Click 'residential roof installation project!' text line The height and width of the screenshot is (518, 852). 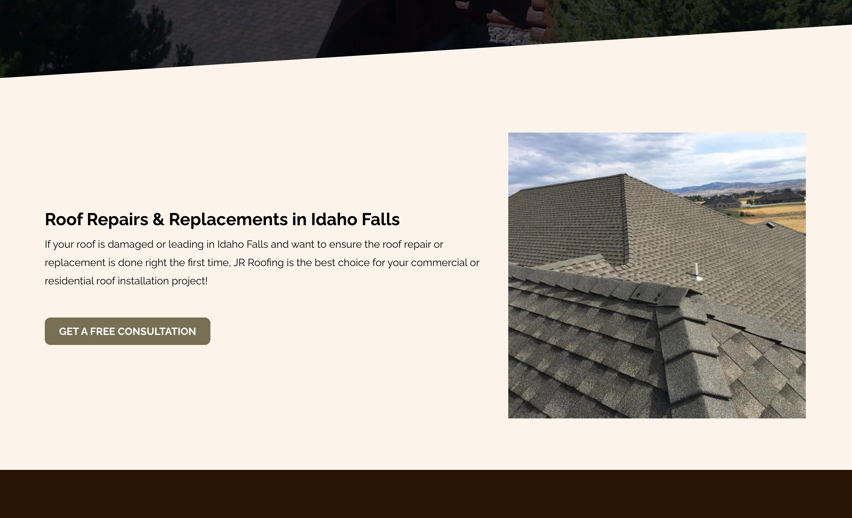(126, 281)
